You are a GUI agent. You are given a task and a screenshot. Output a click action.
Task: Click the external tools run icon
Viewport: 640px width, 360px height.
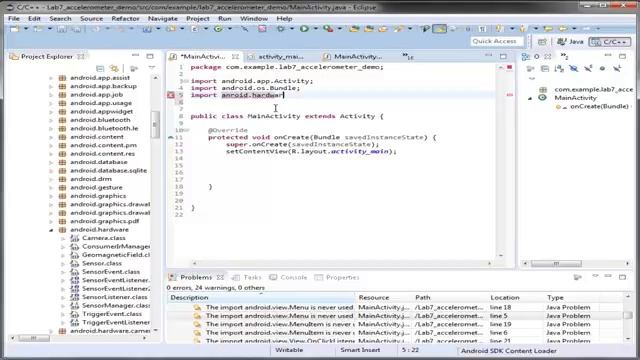328,29
